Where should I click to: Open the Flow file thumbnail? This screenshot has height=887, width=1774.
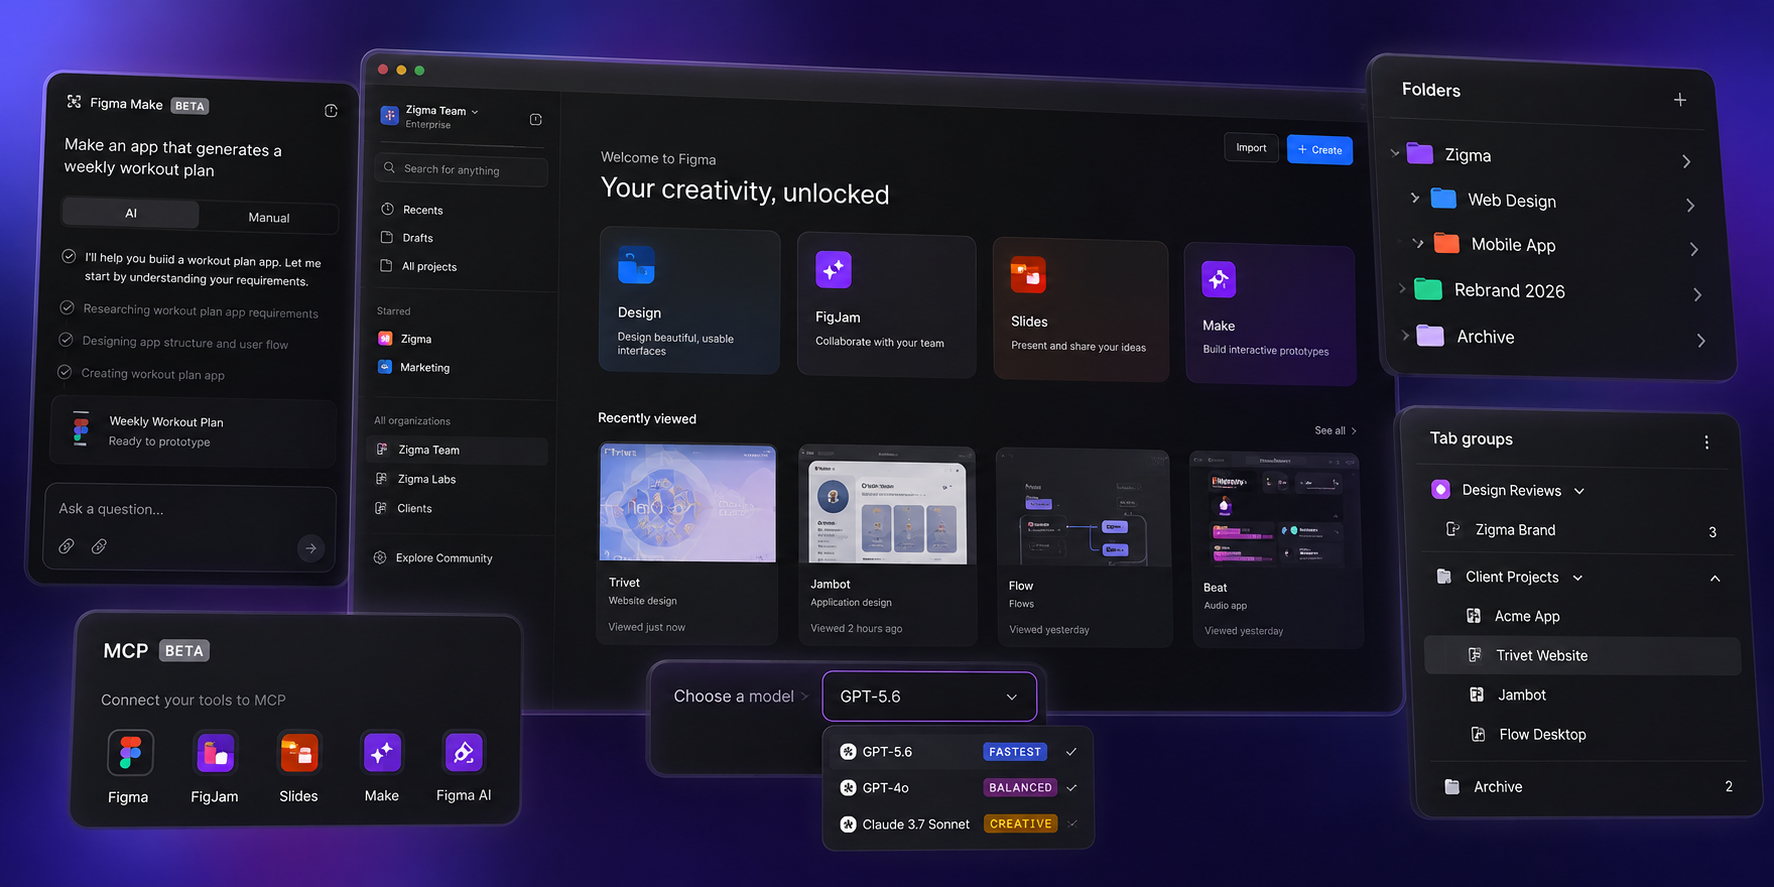[x=1084, y=509]
